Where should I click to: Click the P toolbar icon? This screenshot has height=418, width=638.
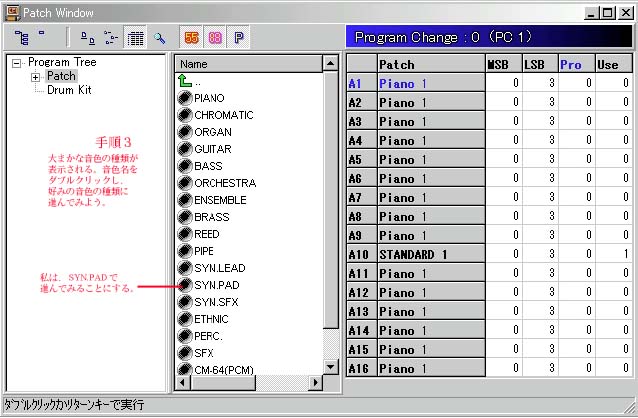[239, 37]
